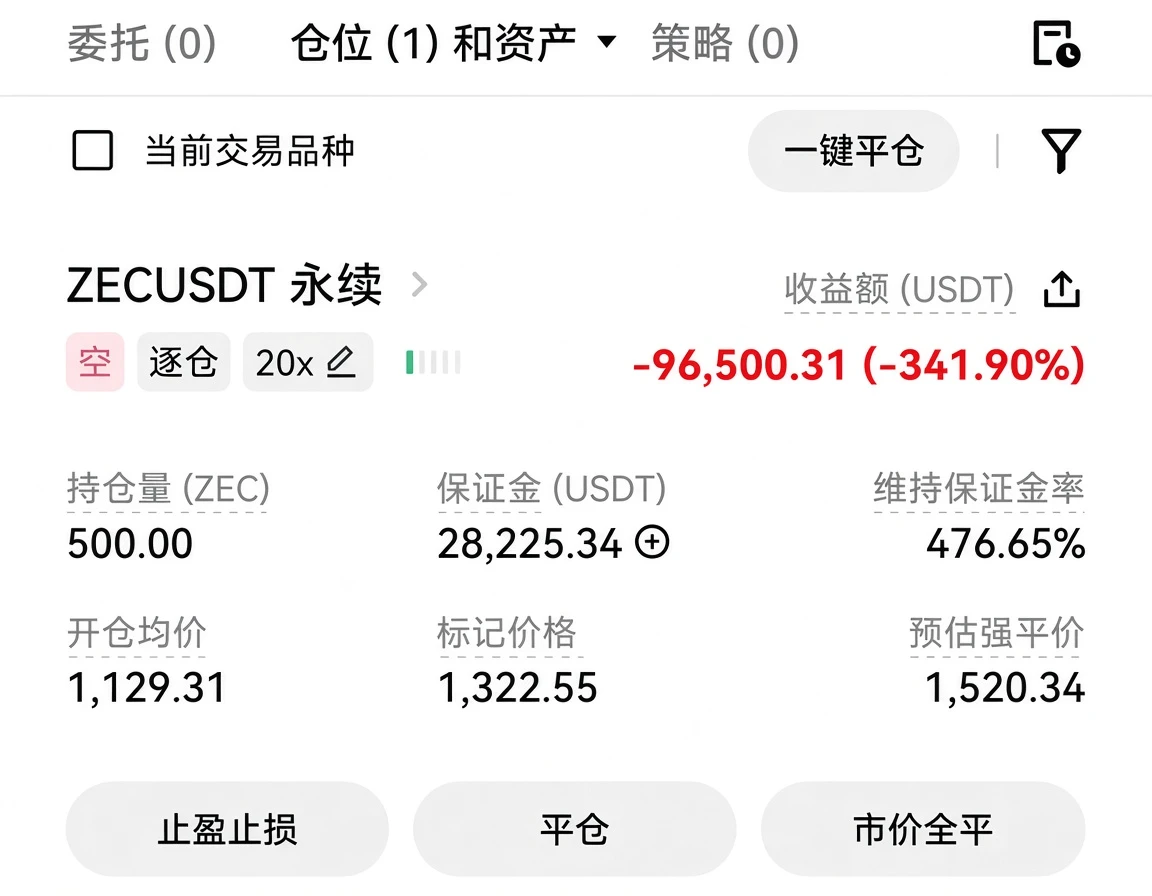Image resolution: width=1152 pixels, height=896 pixels.
Task: Tap the 预估强平价 label
Action: click(x=996, y=632)
